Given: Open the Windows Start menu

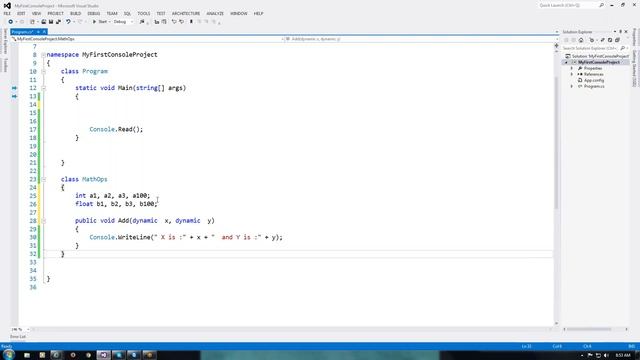Looking at the screenshot, I should (x=9, y=354).
